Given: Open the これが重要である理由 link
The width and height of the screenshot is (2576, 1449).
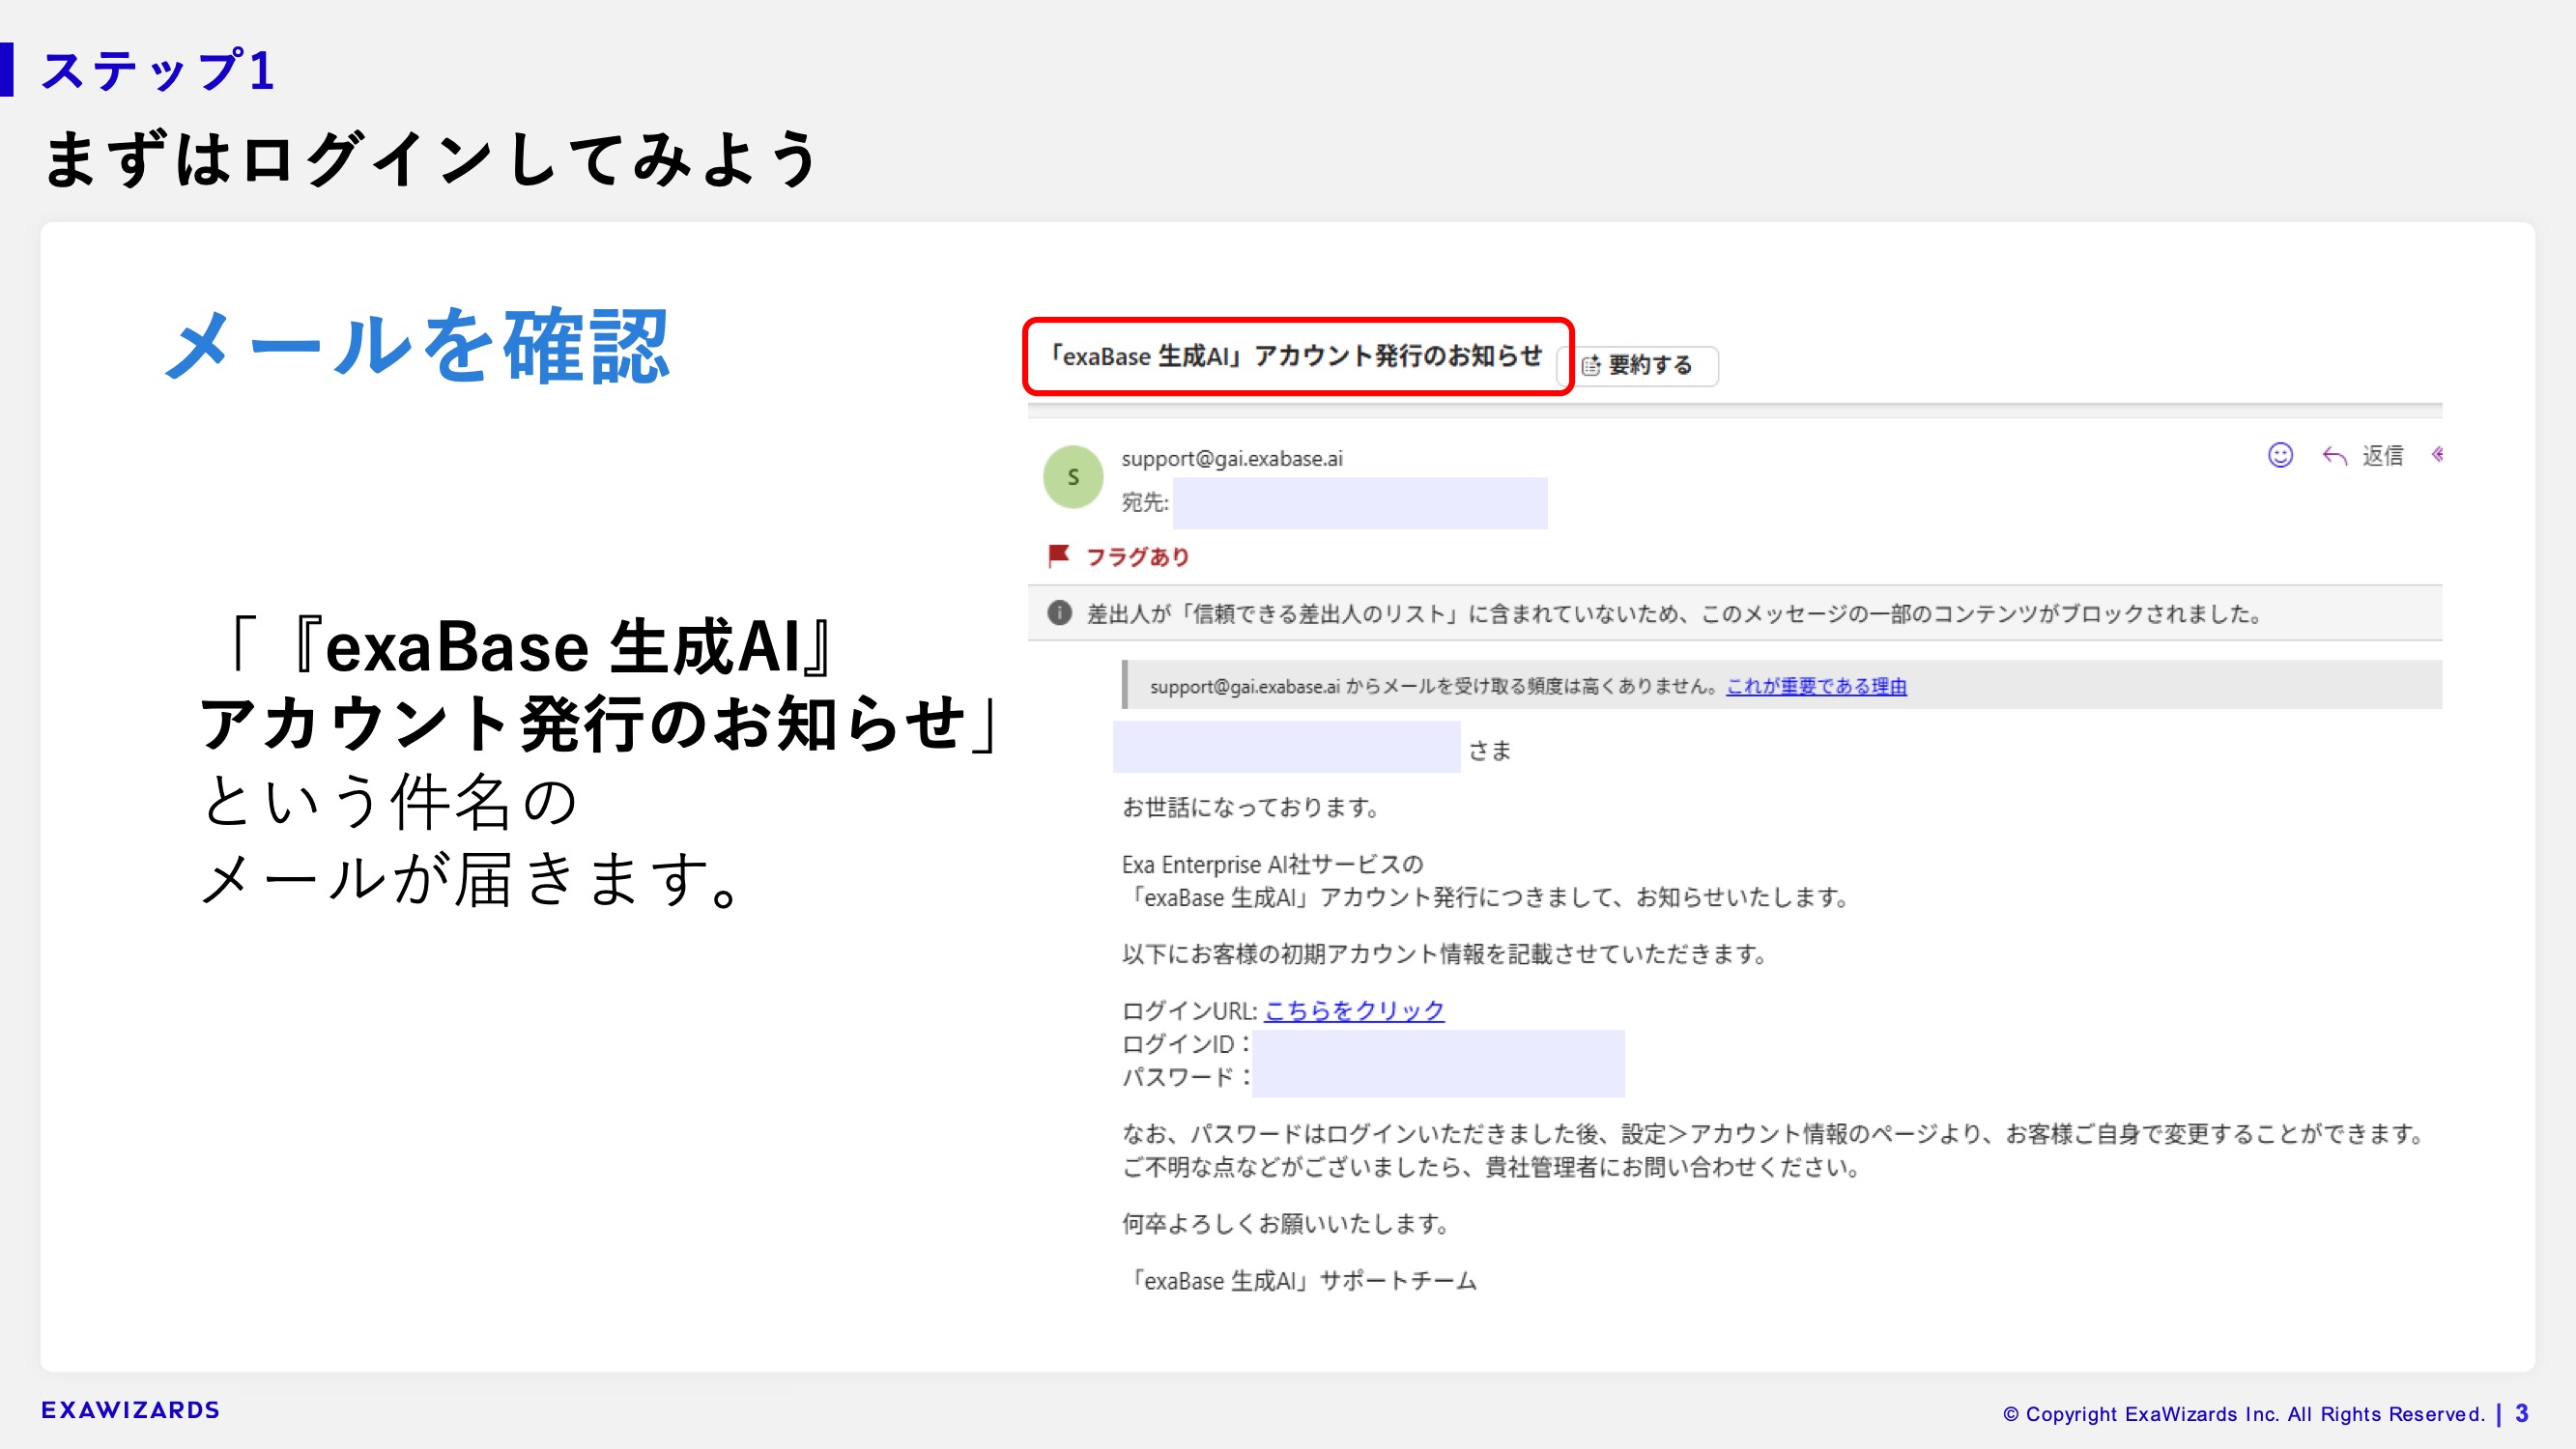Looking at the screenshot, I should (x=1816, y=686).
